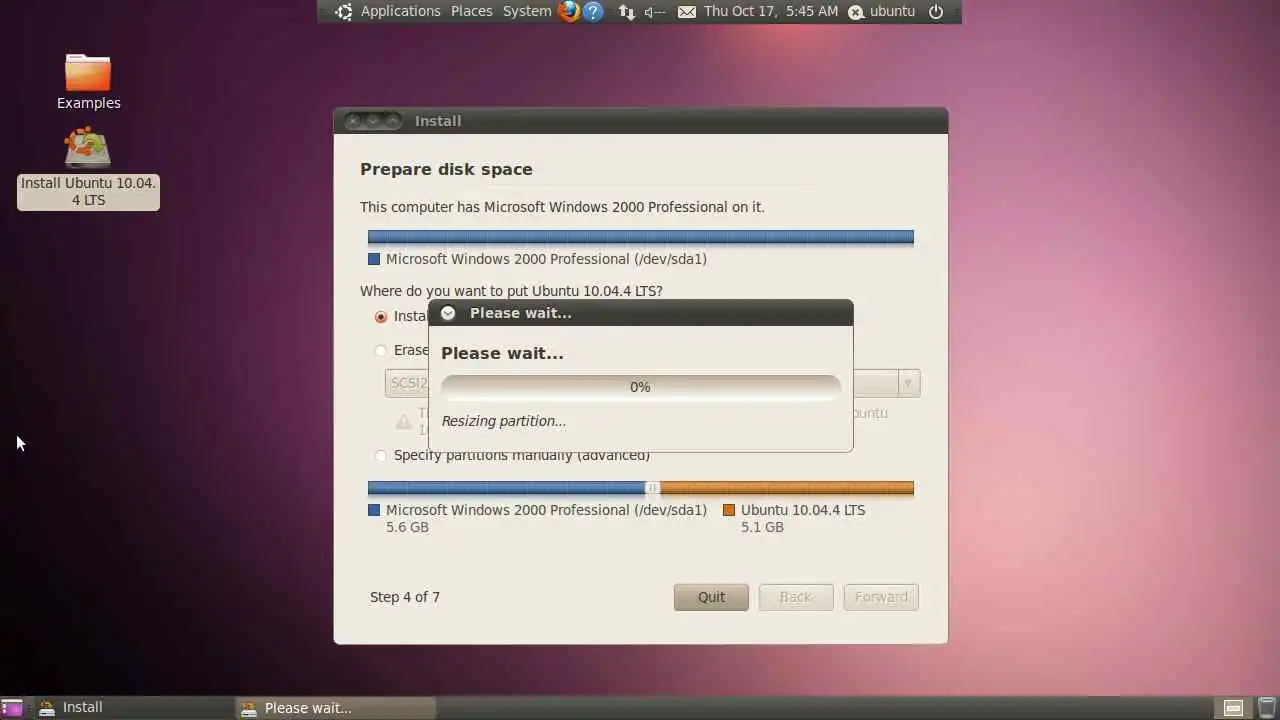The image size is (1280, 720).
Task: Open the volume speaker indicator
Action: point(655,12)
